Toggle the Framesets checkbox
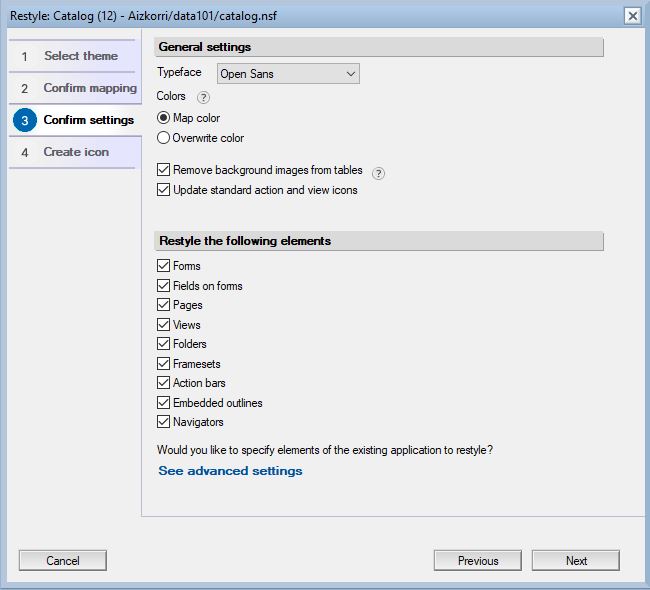650x590 pixels. tap(164, 364)
